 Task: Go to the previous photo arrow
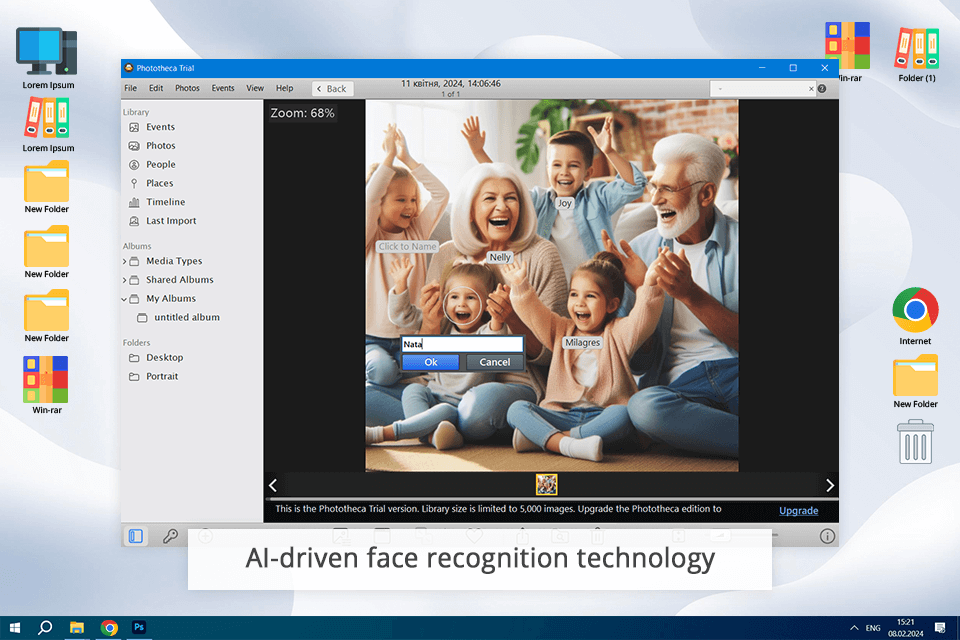click(x=273, y=486)
